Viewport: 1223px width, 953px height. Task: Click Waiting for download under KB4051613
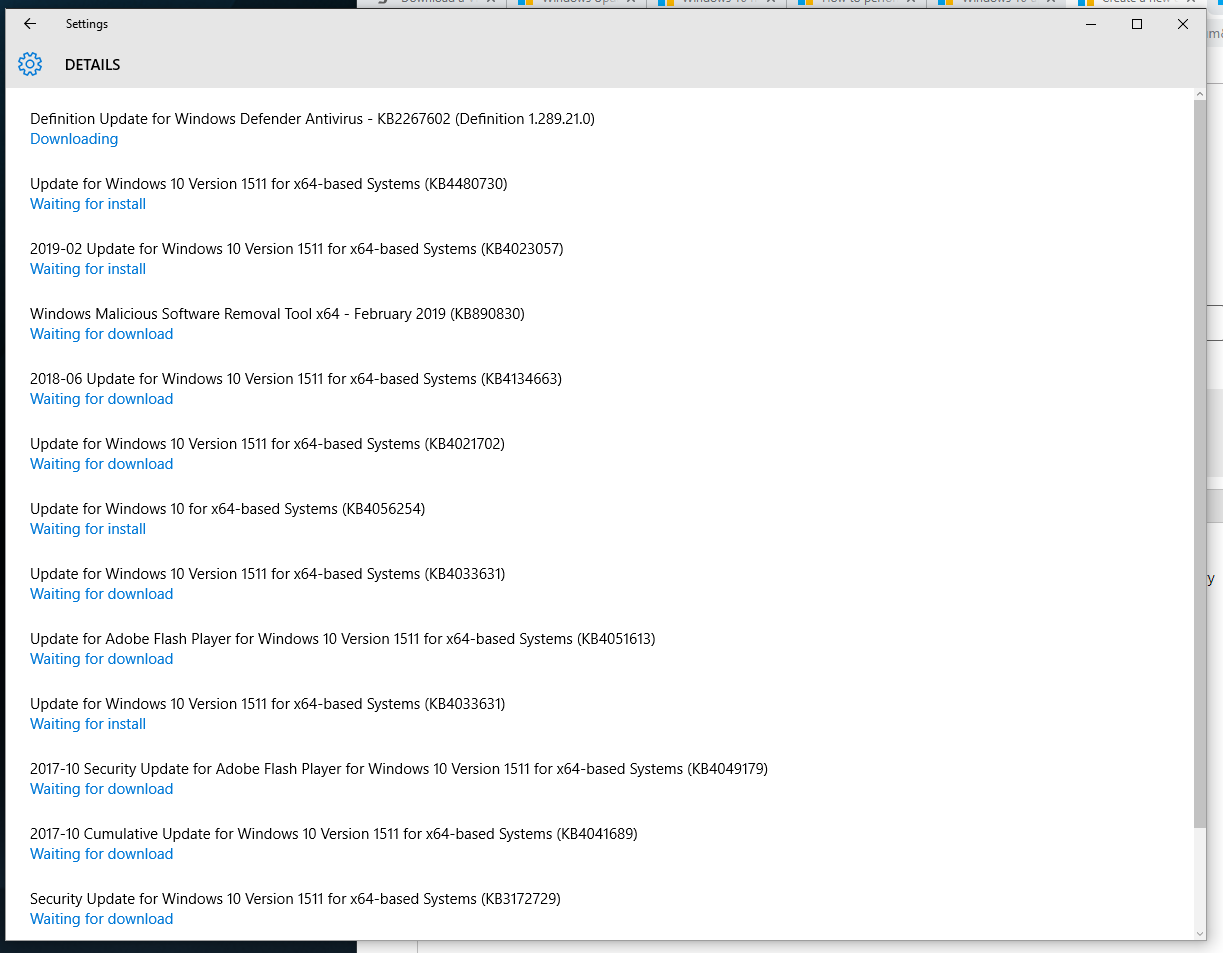click(x=102, y=659)
